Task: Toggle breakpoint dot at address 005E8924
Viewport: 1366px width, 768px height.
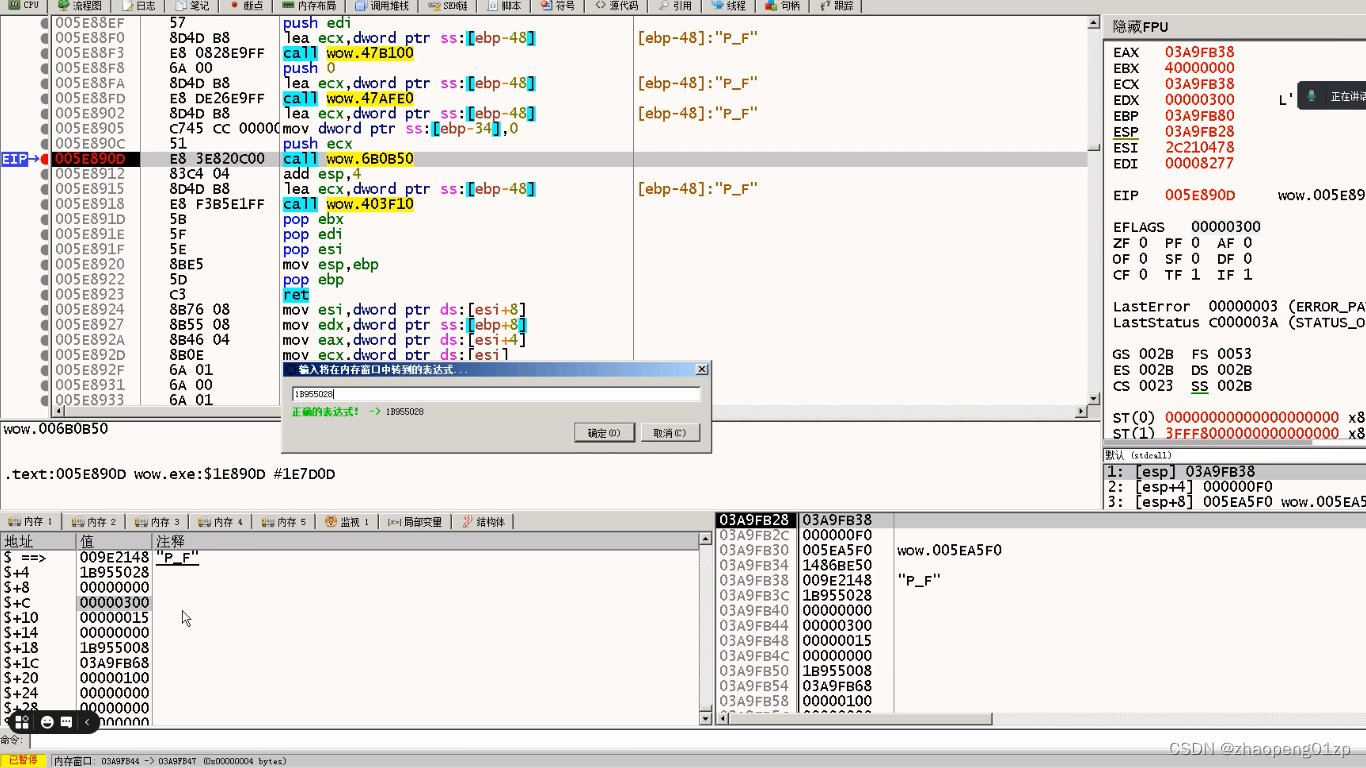Action: point(45,310)
